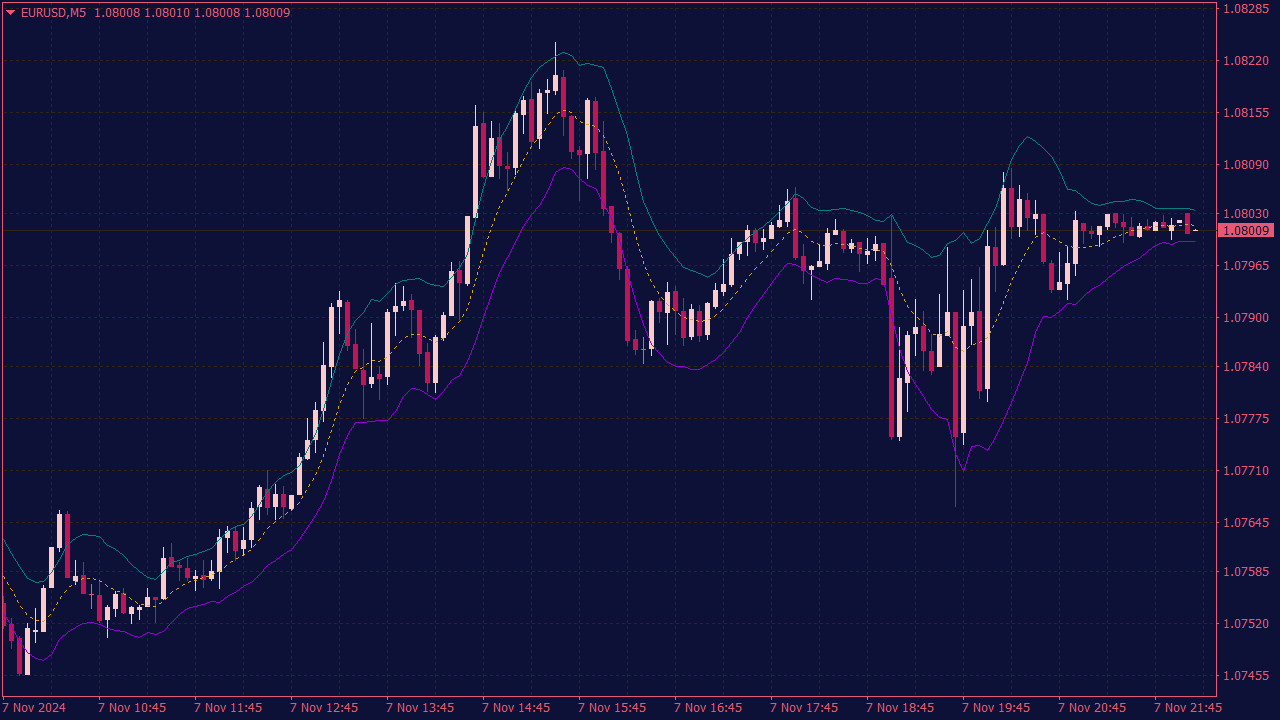Viewport: 1280px width, 720px height.
Task: Click time axis label 7 Nov 18:45
Action: pyautogui.click(x=900, y=708)
